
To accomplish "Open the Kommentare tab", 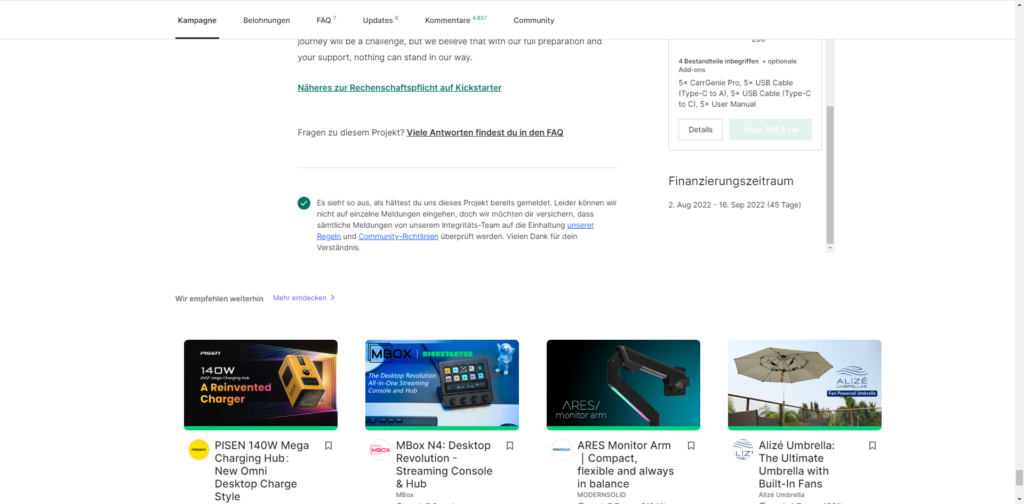I will (456, 20).
